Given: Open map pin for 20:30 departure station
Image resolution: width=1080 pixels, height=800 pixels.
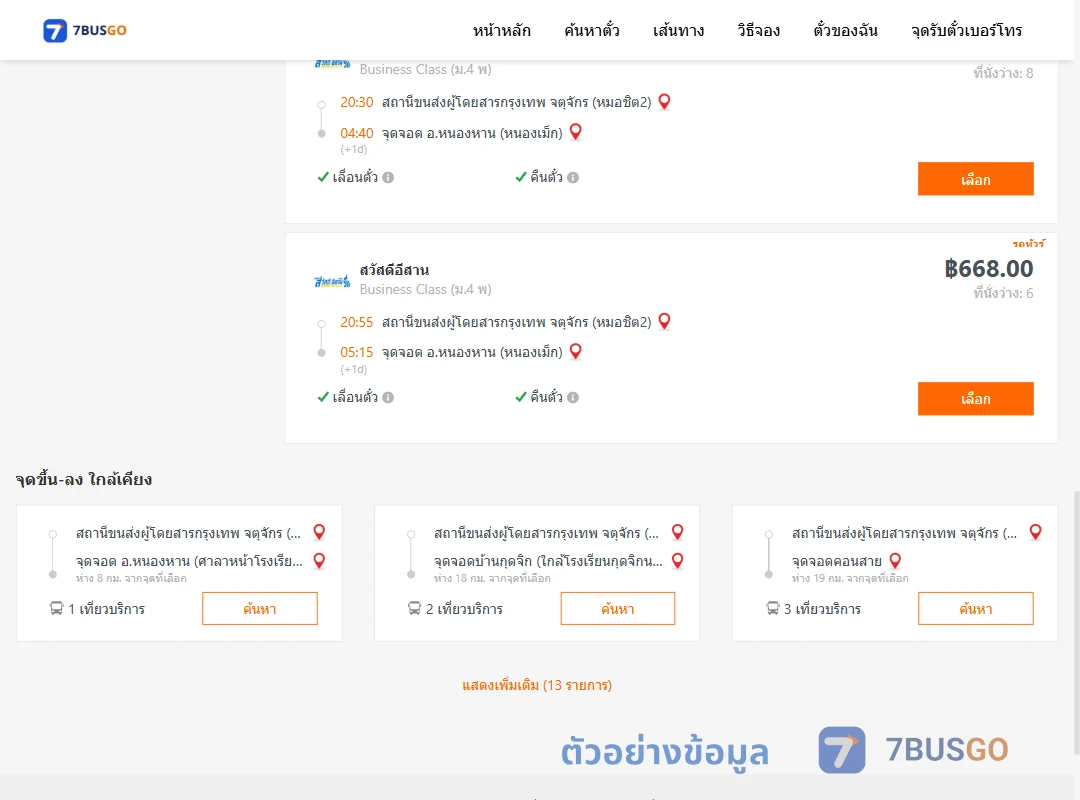Looking at the screenshot, I should tap(665, 102).
